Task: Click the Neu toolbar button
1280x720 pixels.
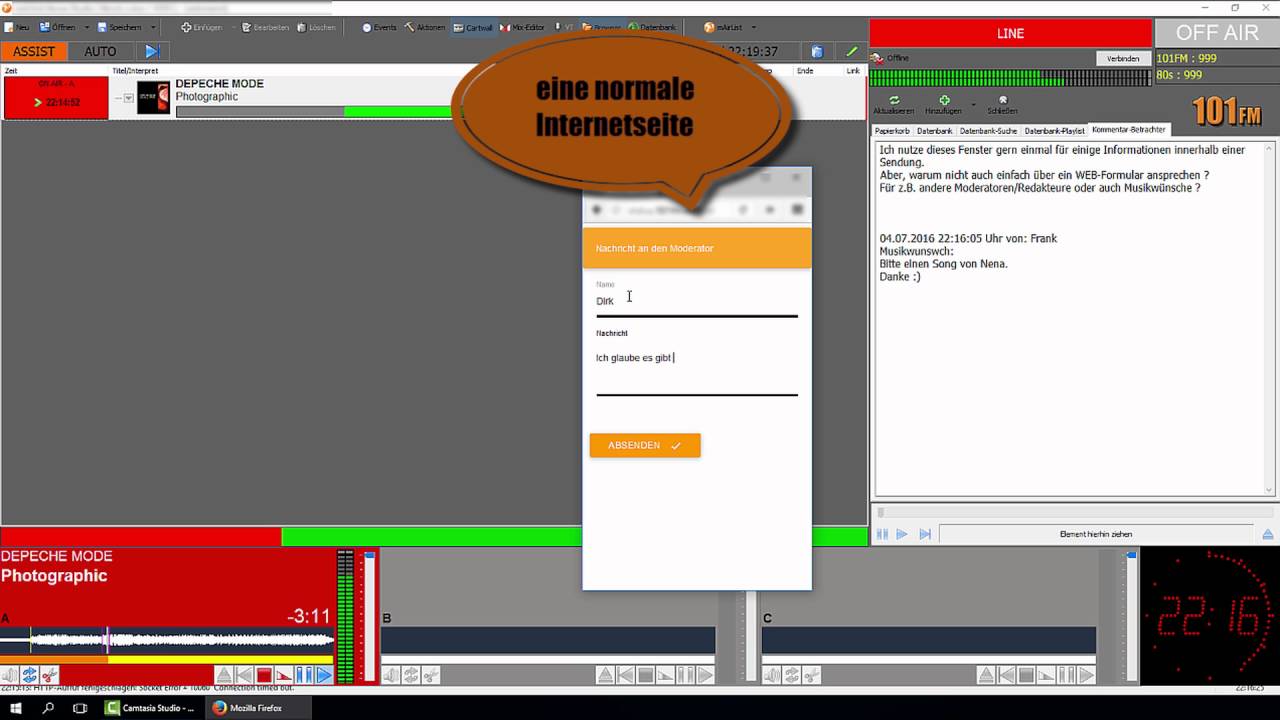Action: [16, 27]
